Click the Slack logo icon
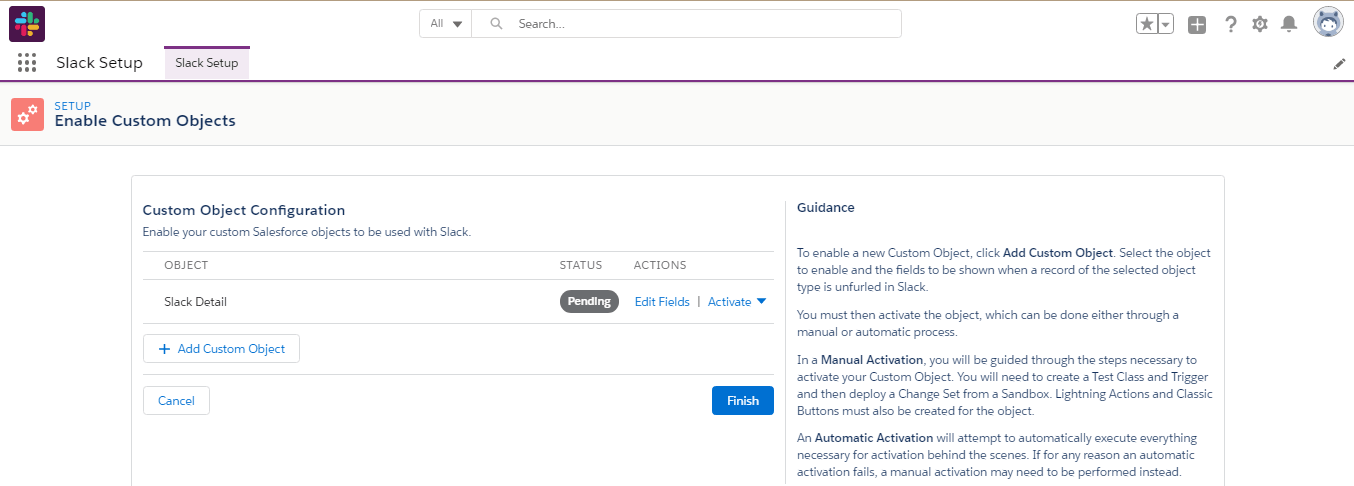Viewport: 1354px width, 486px height. tap(27, 24)
